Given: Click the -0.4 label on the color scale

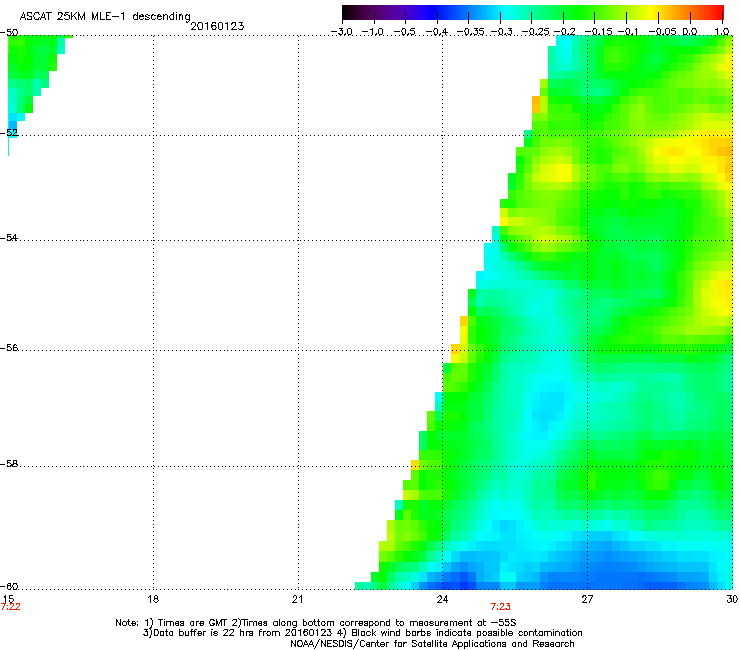Looking at the screenshot, I should (x=437, y=32).
